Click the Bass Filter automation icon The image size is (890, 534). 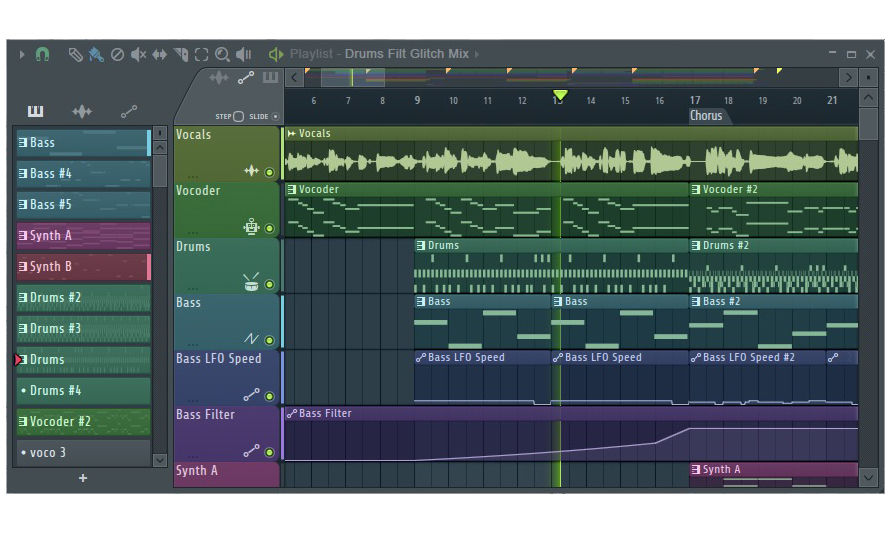click(x=251, y=450)
